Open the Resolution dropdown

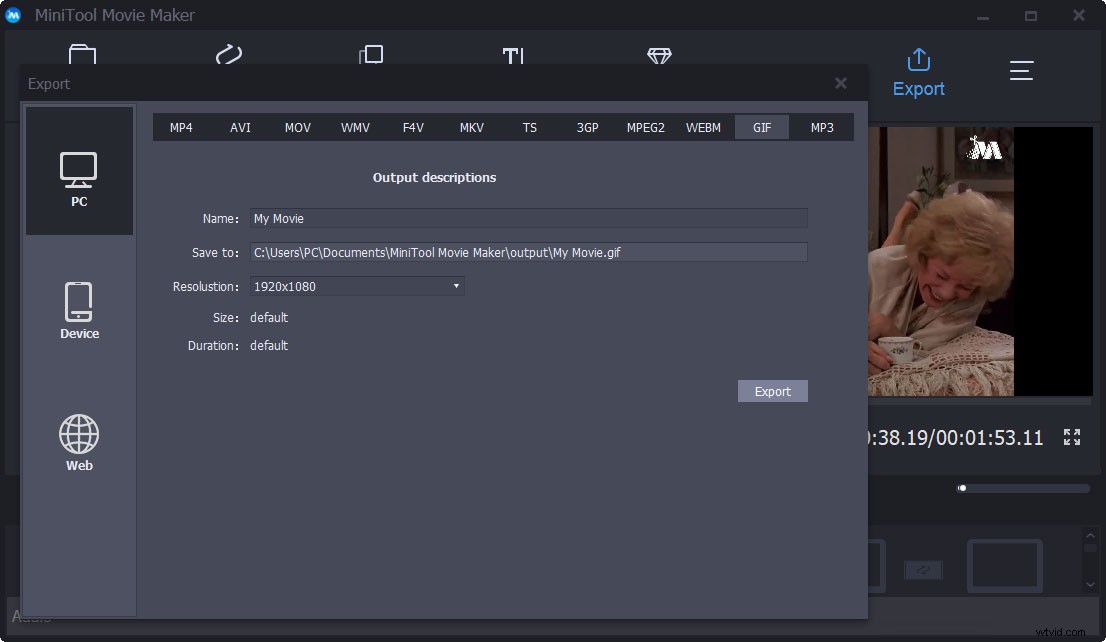click(456, 286)
